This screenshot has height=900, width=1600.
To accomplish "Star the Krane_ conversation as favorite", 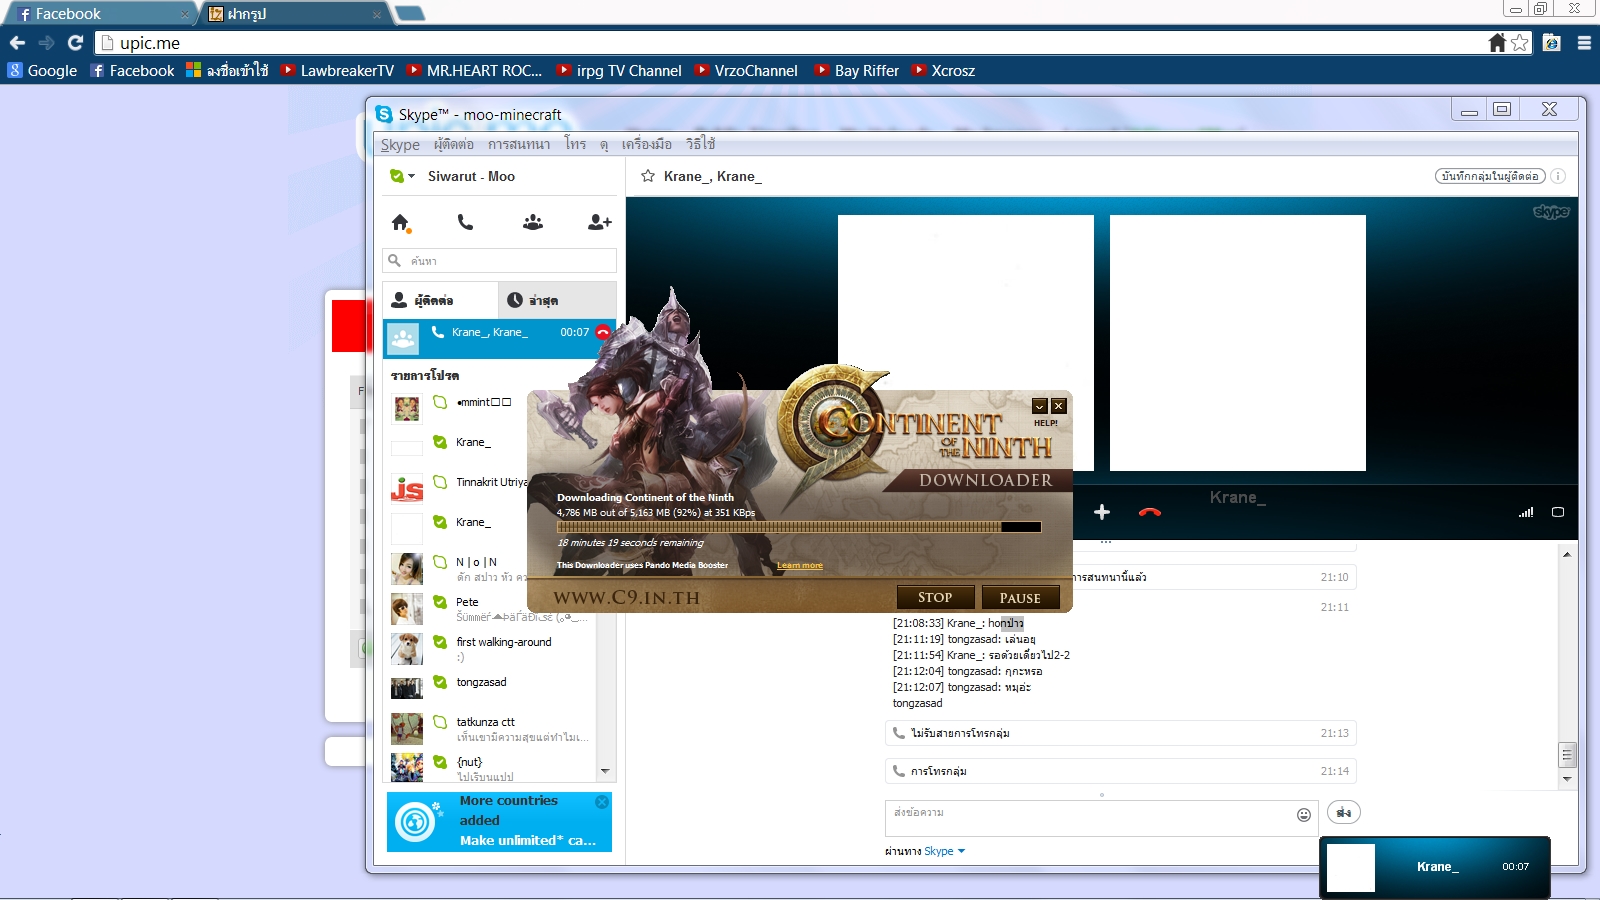I will click(648, 176).
